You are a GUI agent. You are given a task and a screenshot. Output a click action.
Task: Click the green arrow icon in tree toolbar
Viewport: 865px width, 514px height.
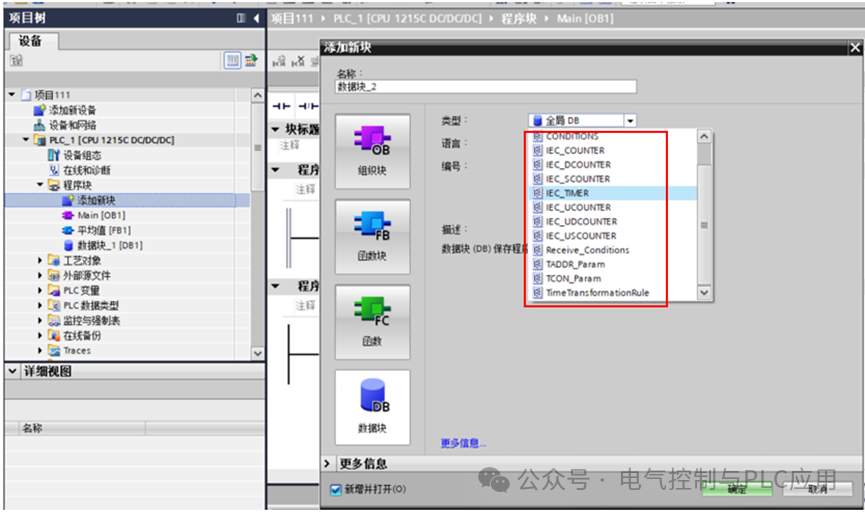(x=252, y=60)
